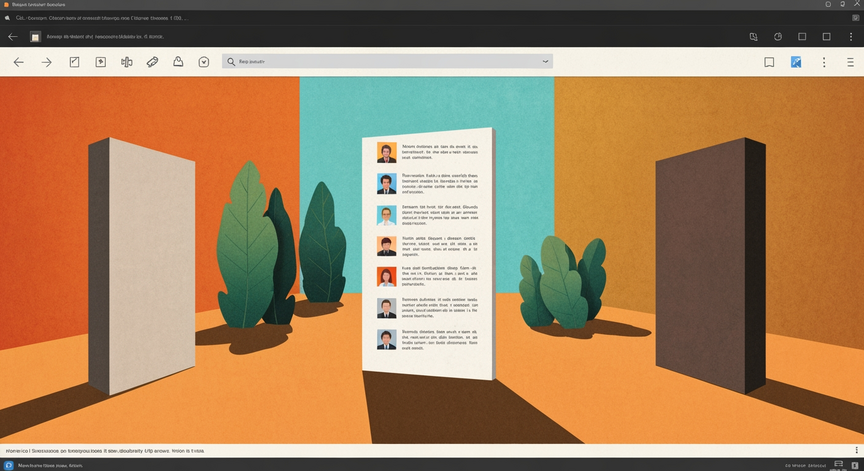Click the bookmark icon in light toolbar
Screen dimensions: 864x471
tap(769, 62)
